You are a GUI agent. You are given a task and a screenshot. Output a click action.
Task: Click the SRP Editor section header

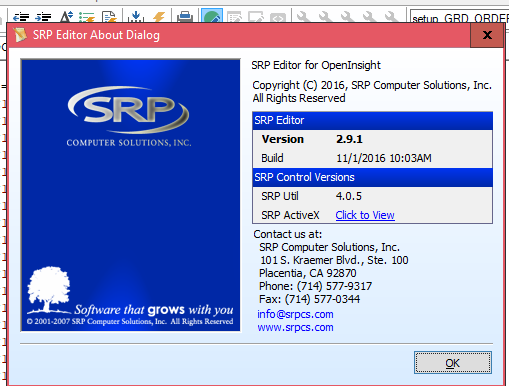(x=372, y=120)
